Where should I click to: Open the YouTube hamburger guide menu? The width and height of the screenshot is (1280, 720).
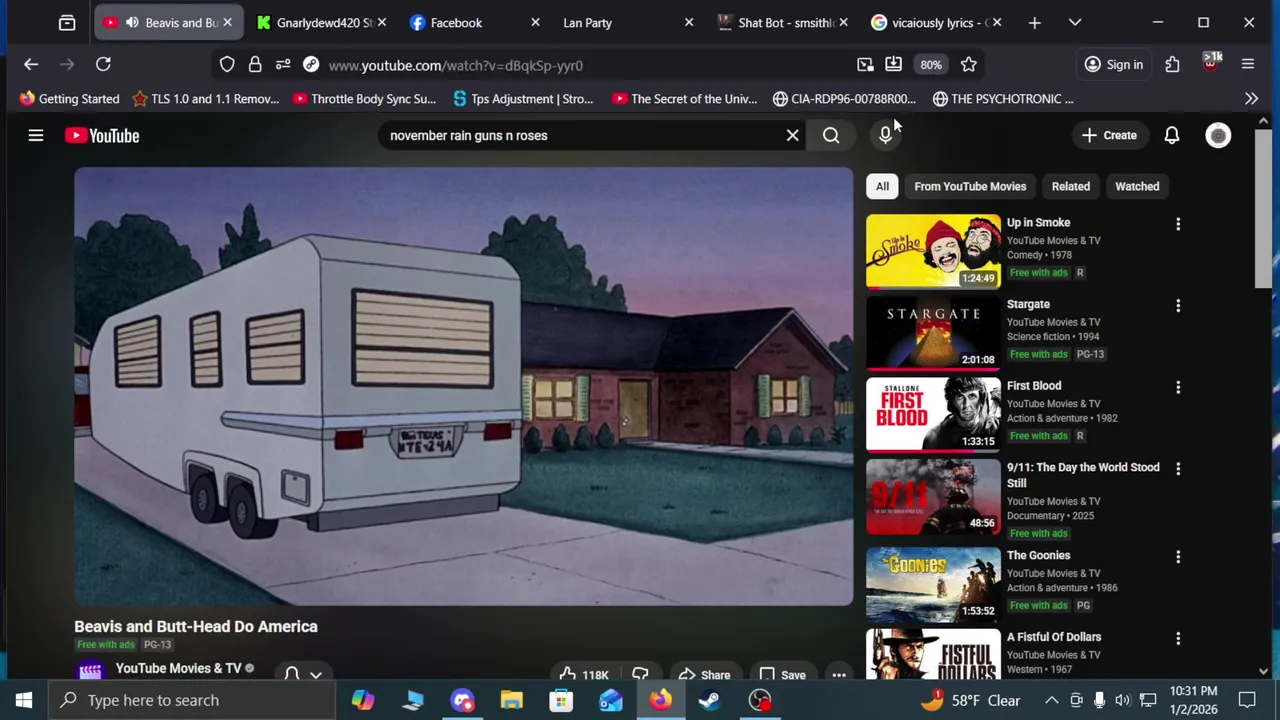point(36,135)
